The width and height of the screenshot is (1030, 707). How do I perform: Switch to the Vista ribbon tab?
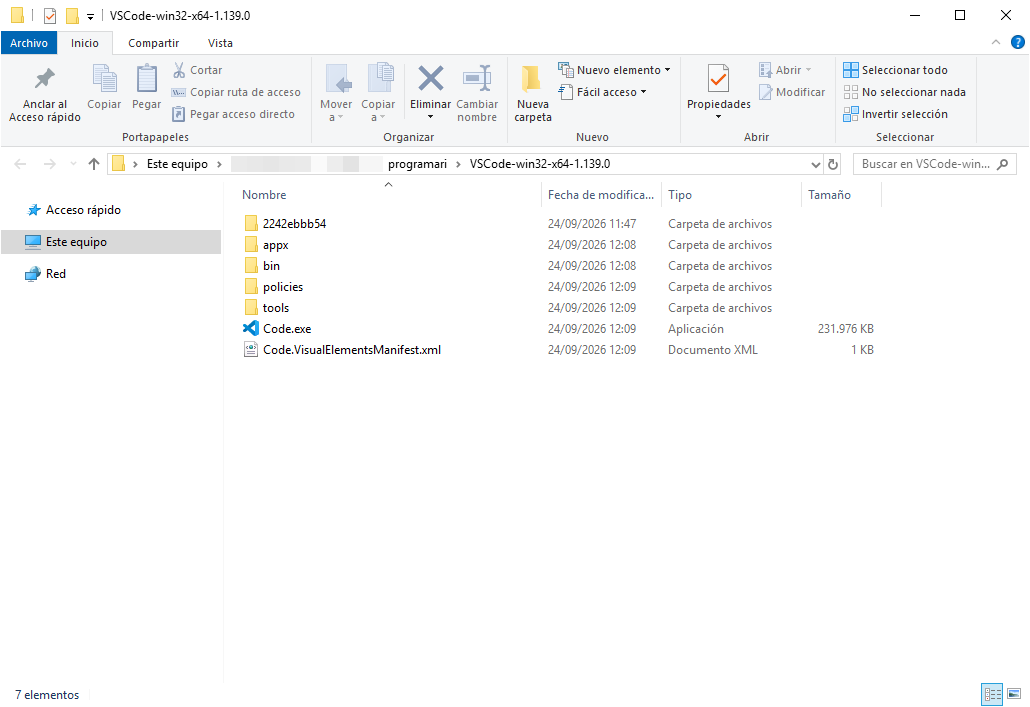[x=220, y=43]
